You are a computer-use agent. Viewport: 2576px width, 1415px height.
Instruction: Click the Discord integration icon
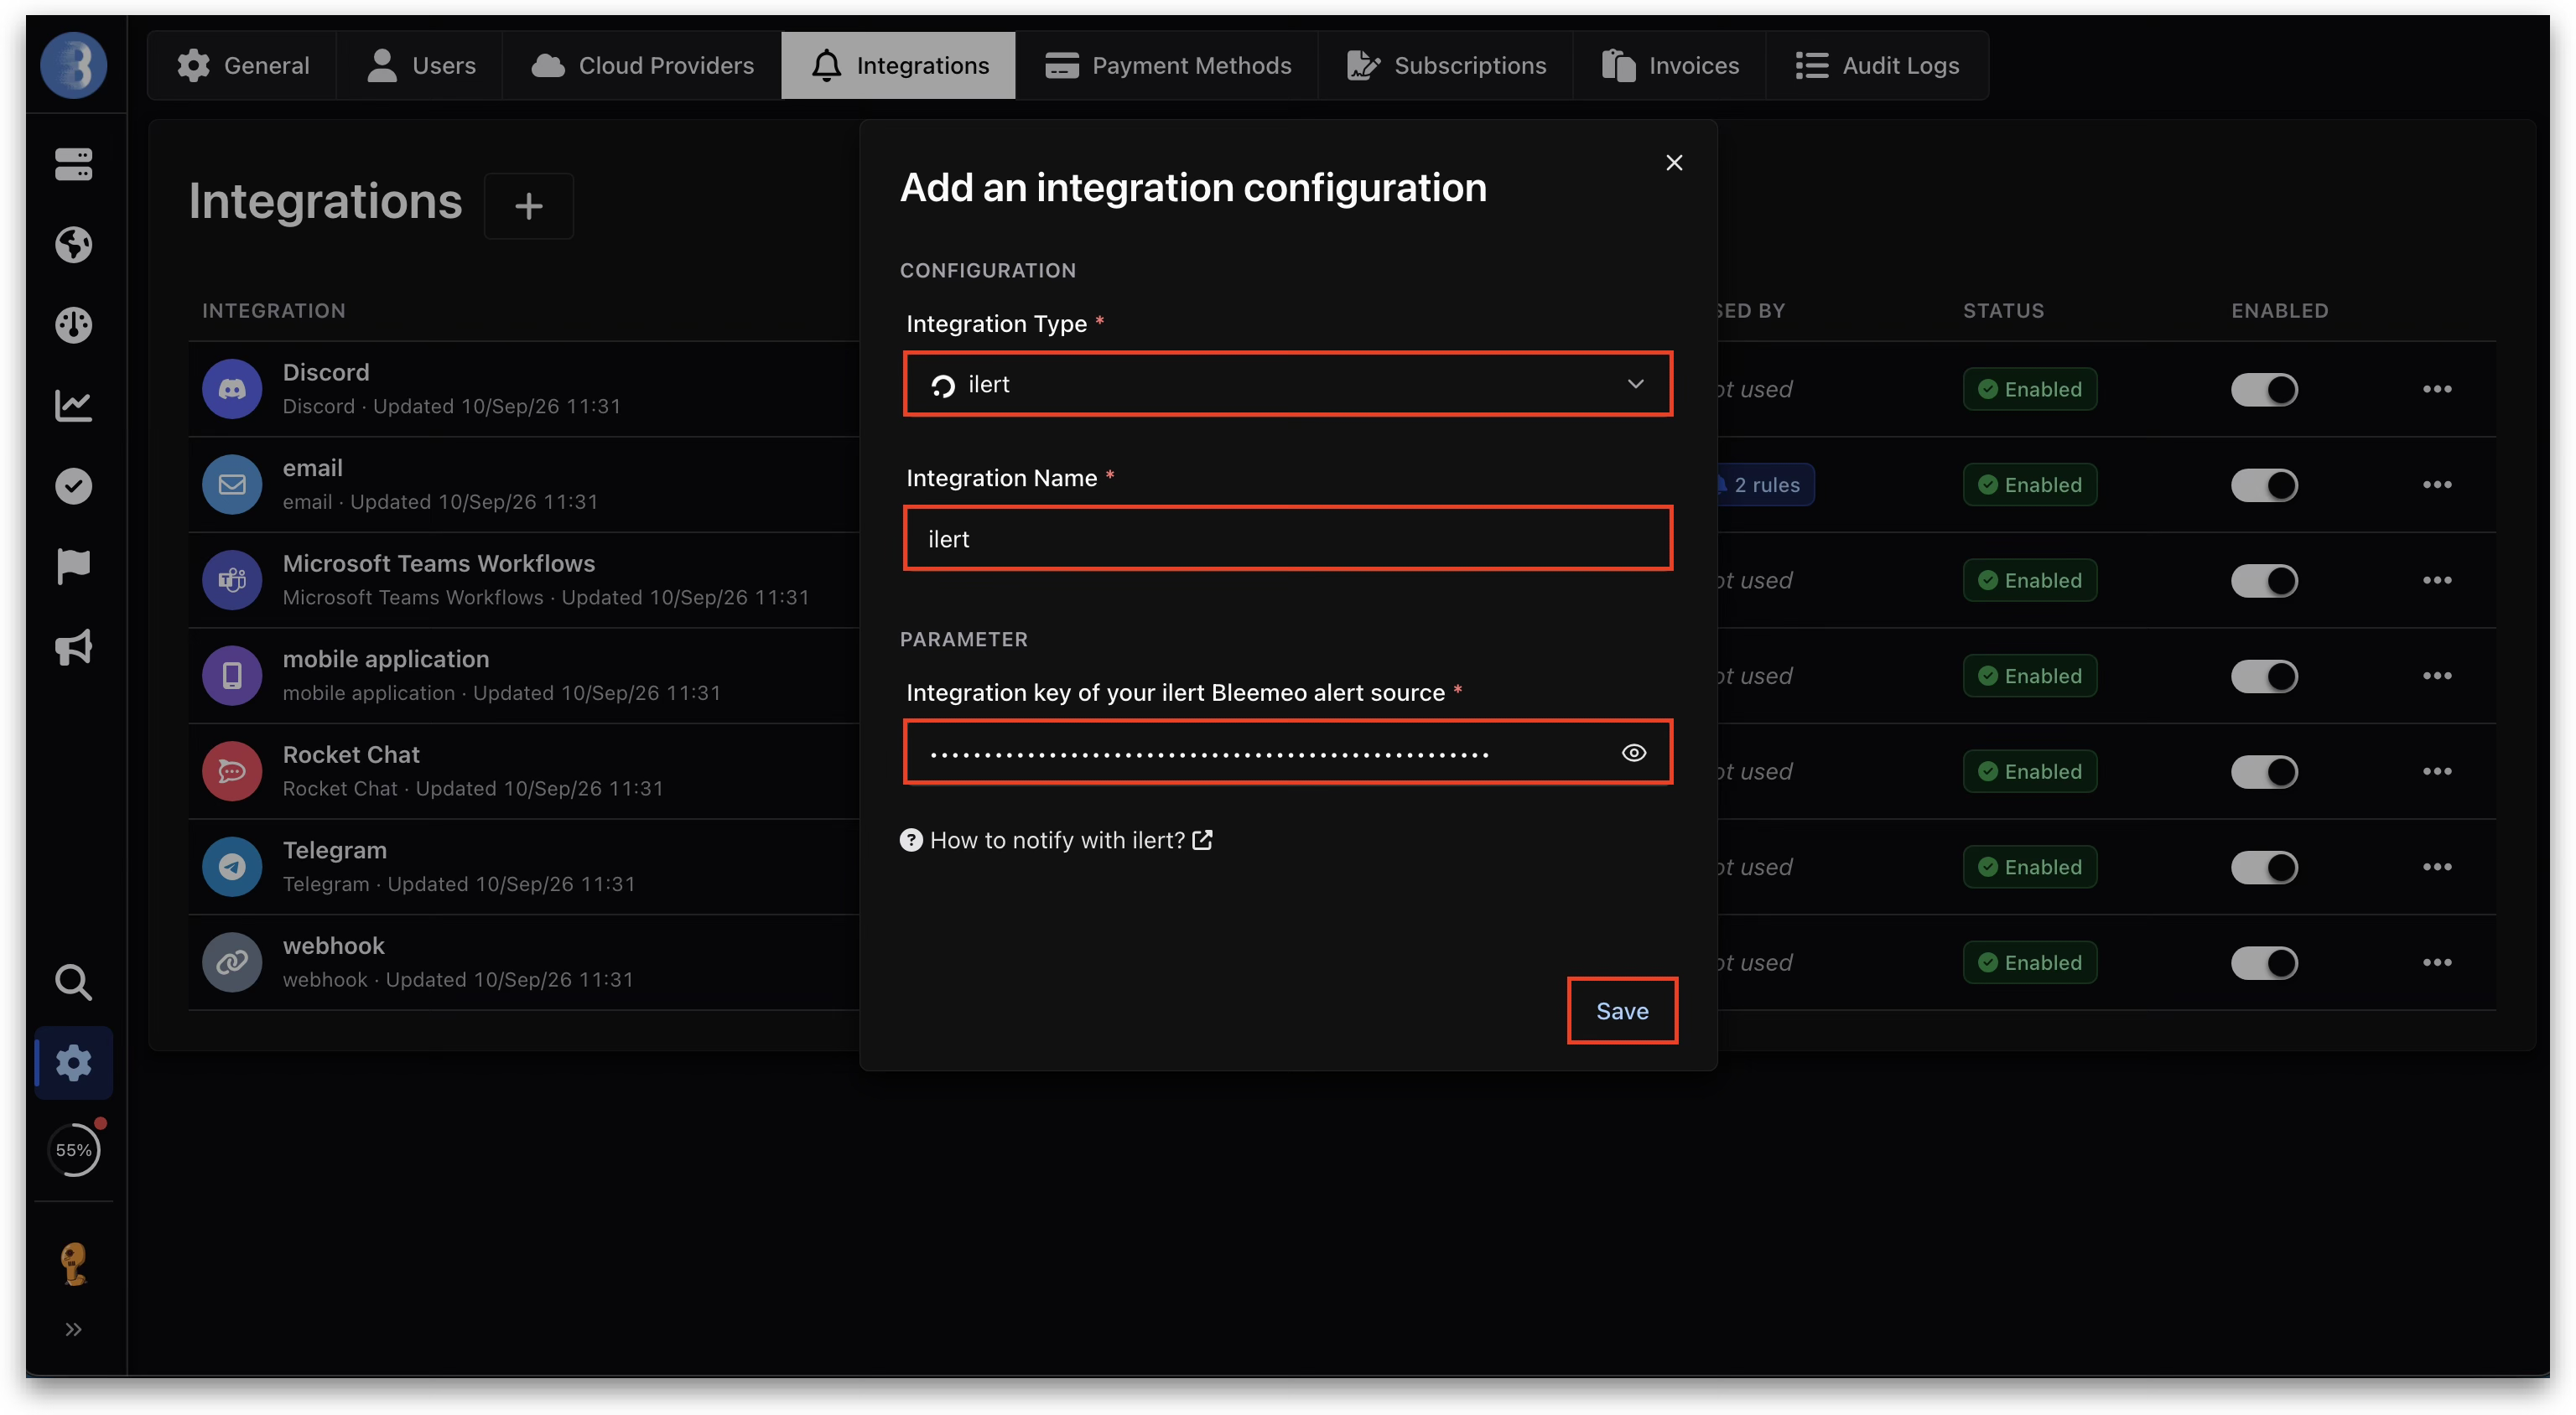coord(232,389)
